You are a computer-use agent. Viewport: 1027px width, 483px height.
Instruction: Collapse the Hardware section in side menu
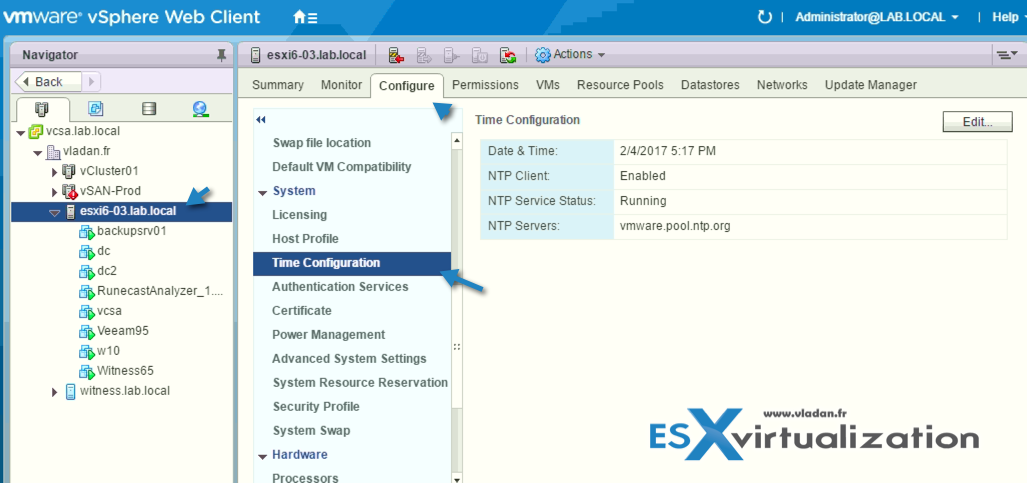[x=263, y=456]
